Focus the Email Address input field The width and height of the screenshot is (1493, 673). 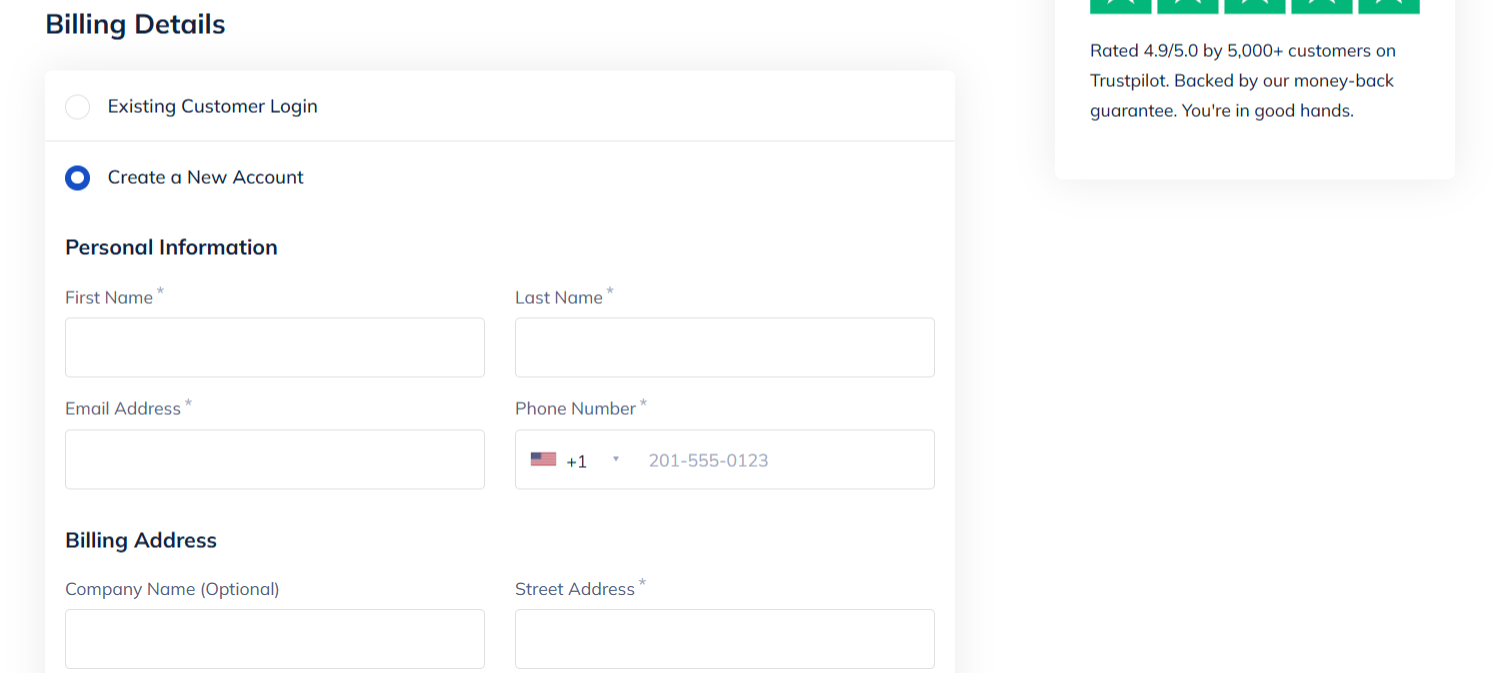pos(275,459)
